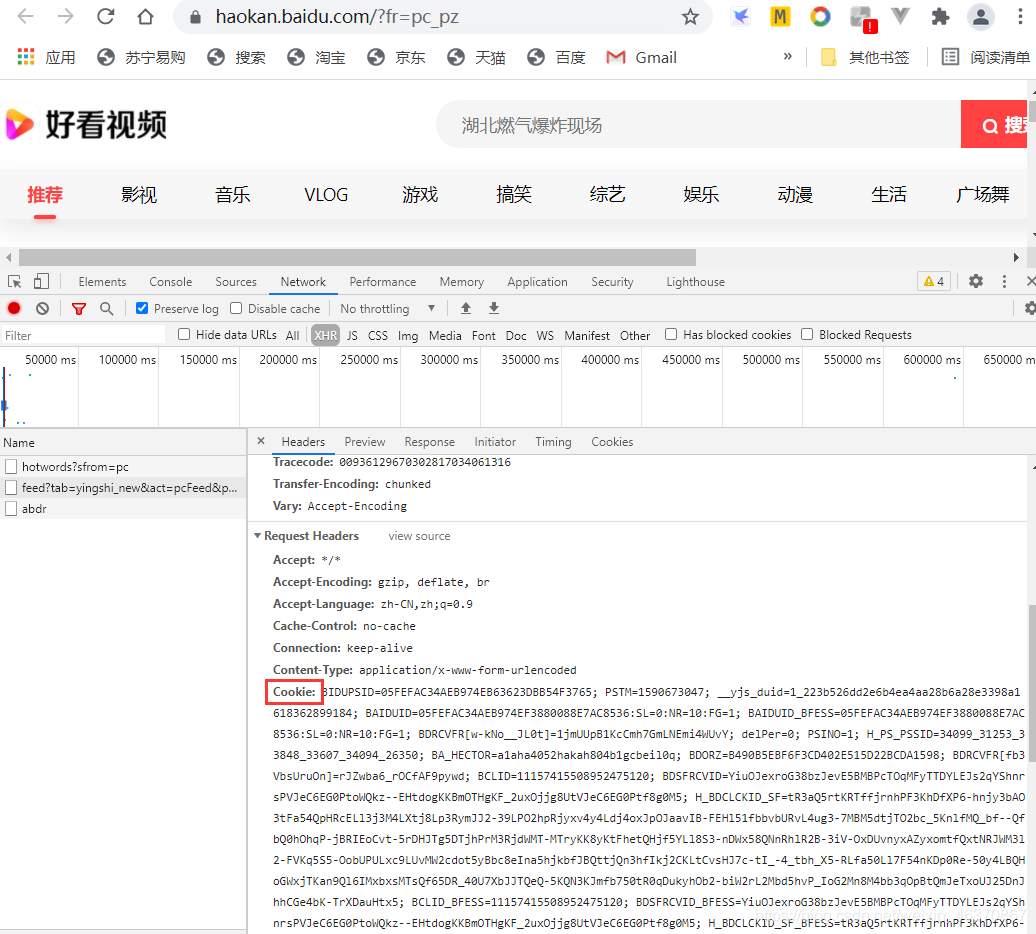
Task: Select the abdr request row
Action: [x=124, y=509]
